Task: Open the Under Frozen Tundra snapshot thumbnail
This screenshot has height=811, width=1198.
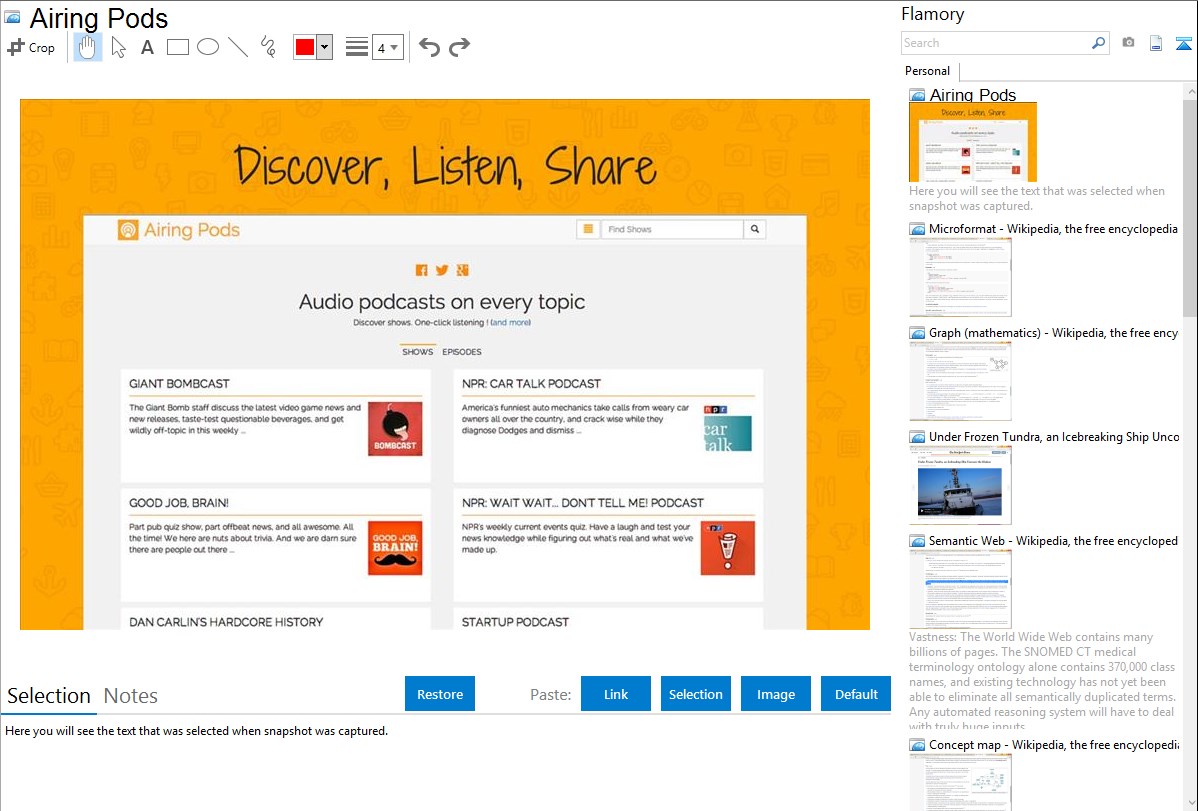Action: (960, 485)
